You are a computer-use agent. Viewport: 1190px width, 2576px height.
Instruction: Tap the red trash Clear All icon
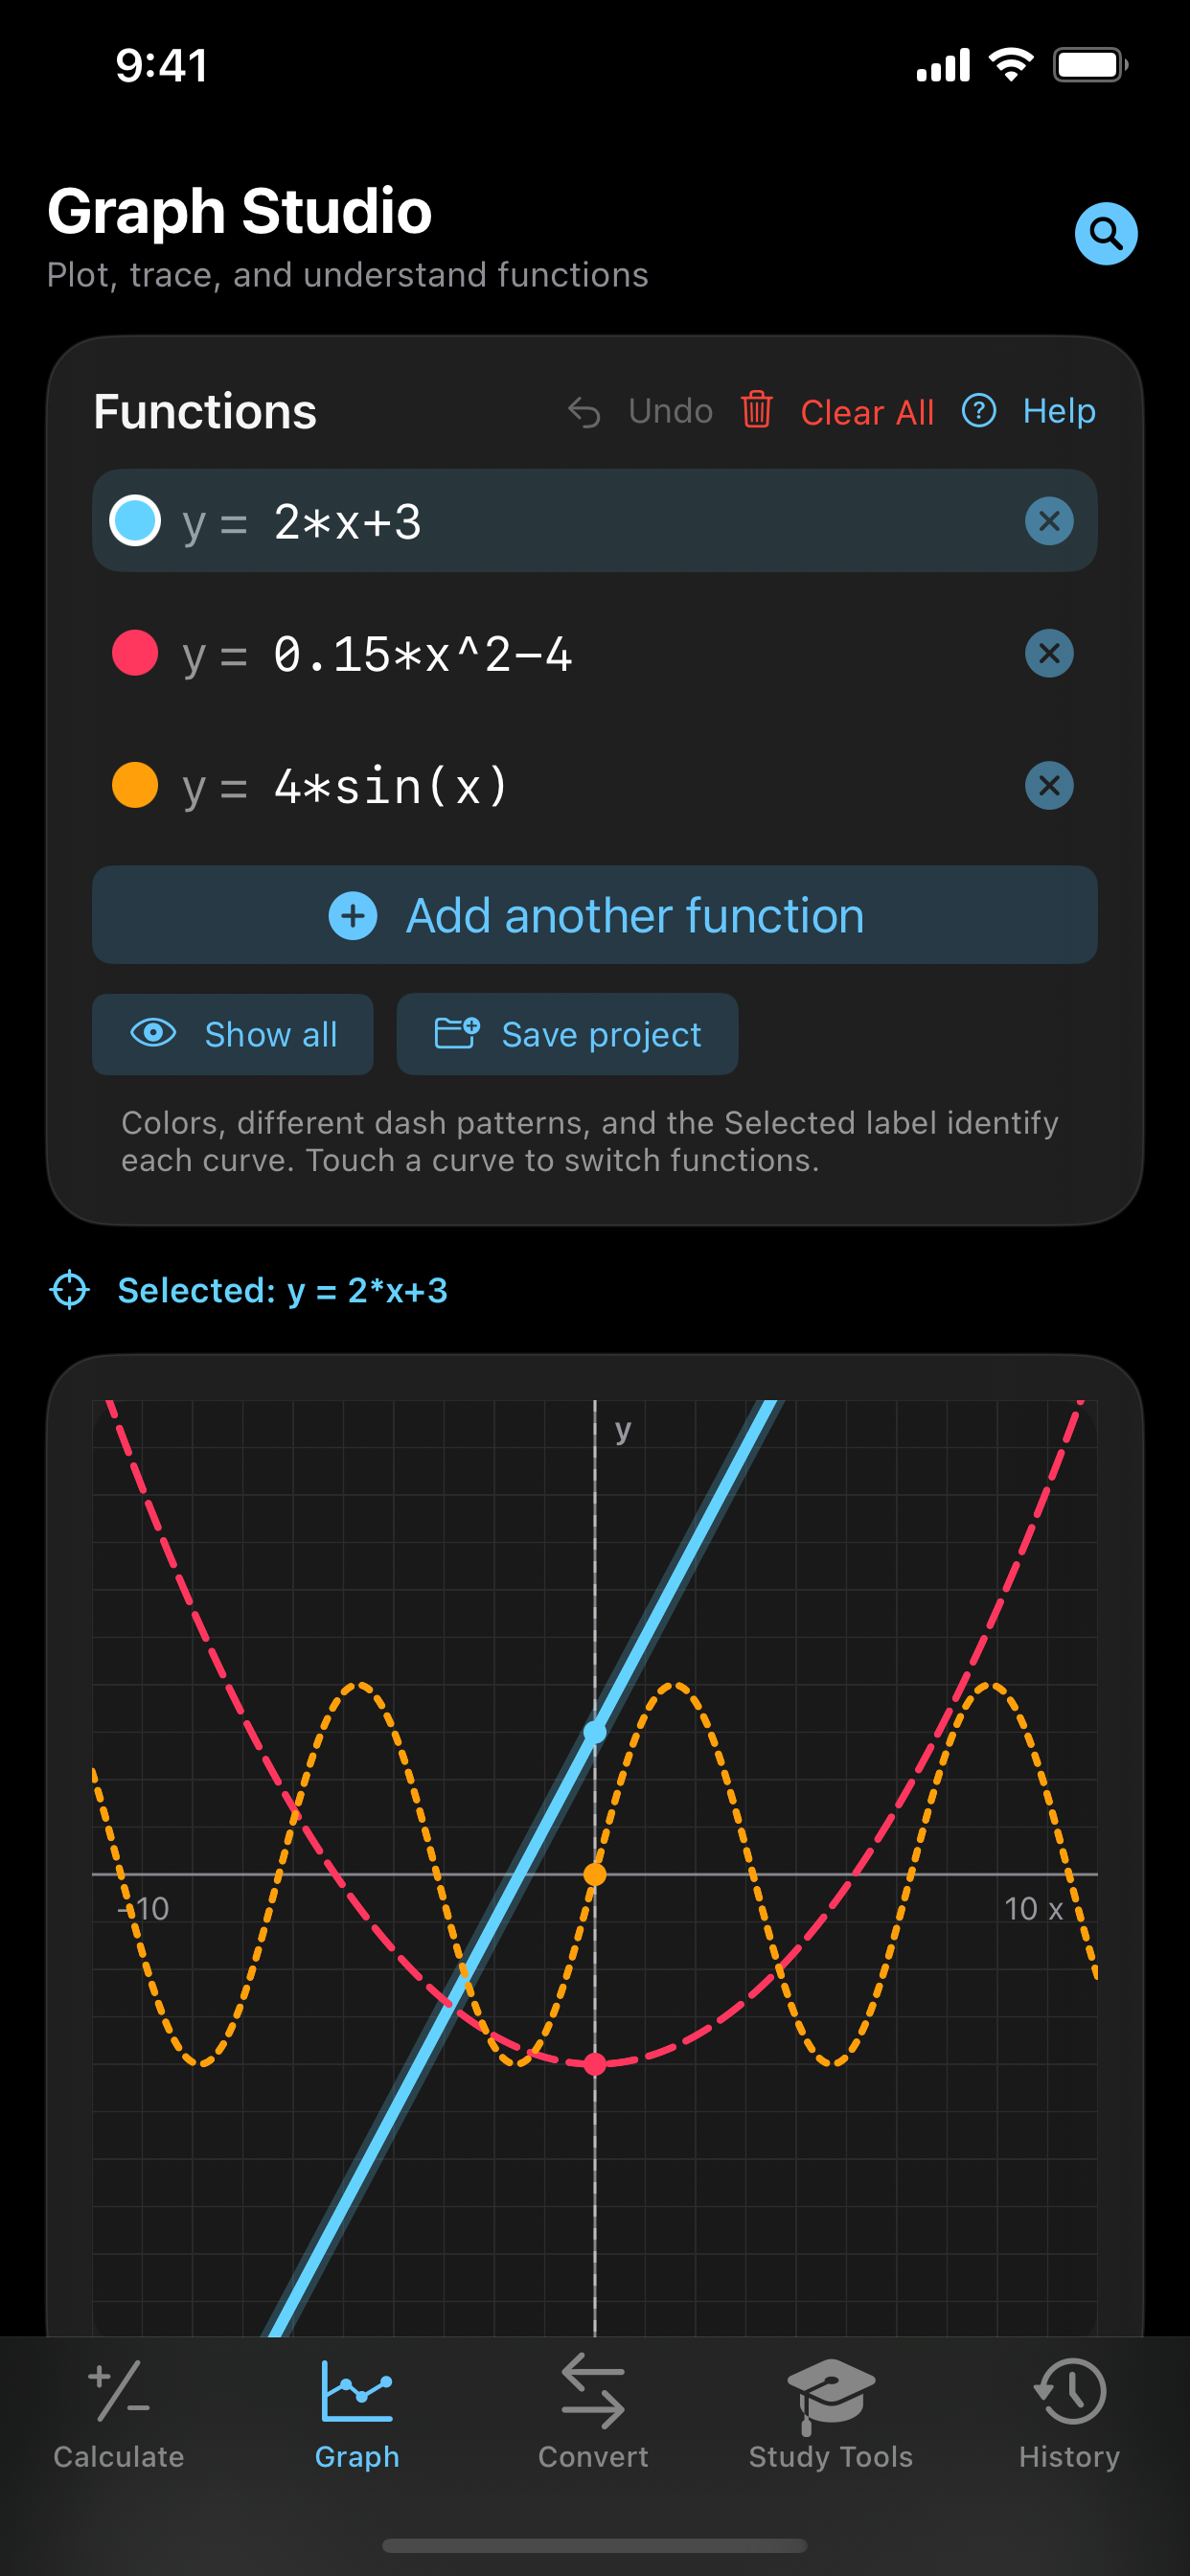coord(756,410)
